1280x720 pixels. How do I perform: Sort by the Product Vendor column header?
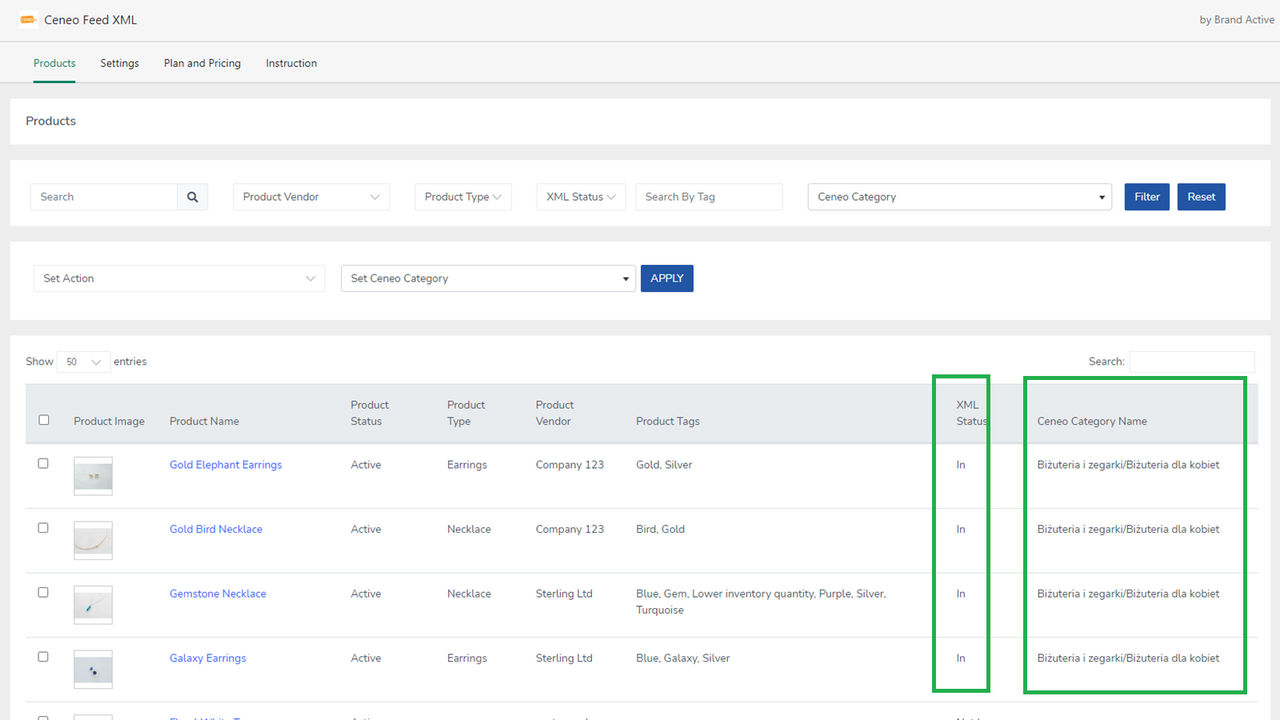(555, 413)
